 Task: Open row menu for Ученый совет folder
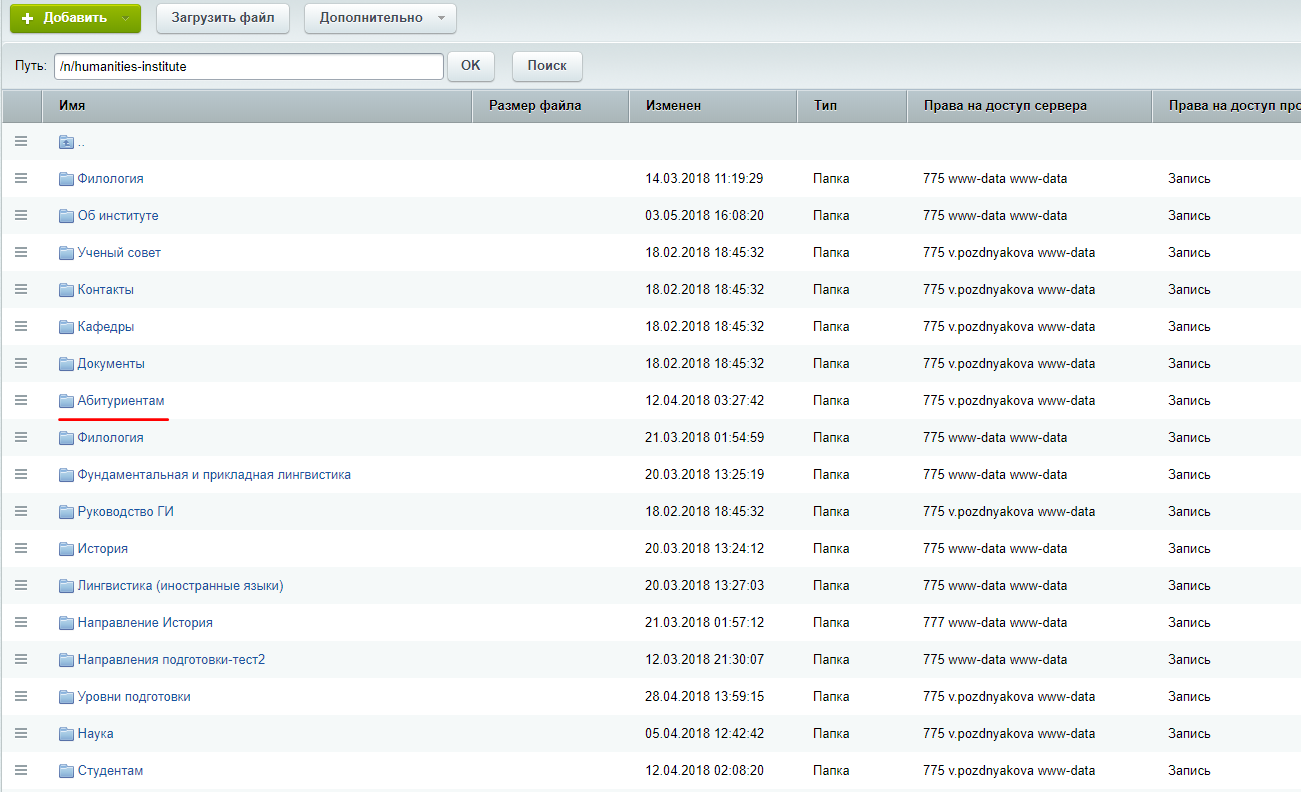click(21, 252)
